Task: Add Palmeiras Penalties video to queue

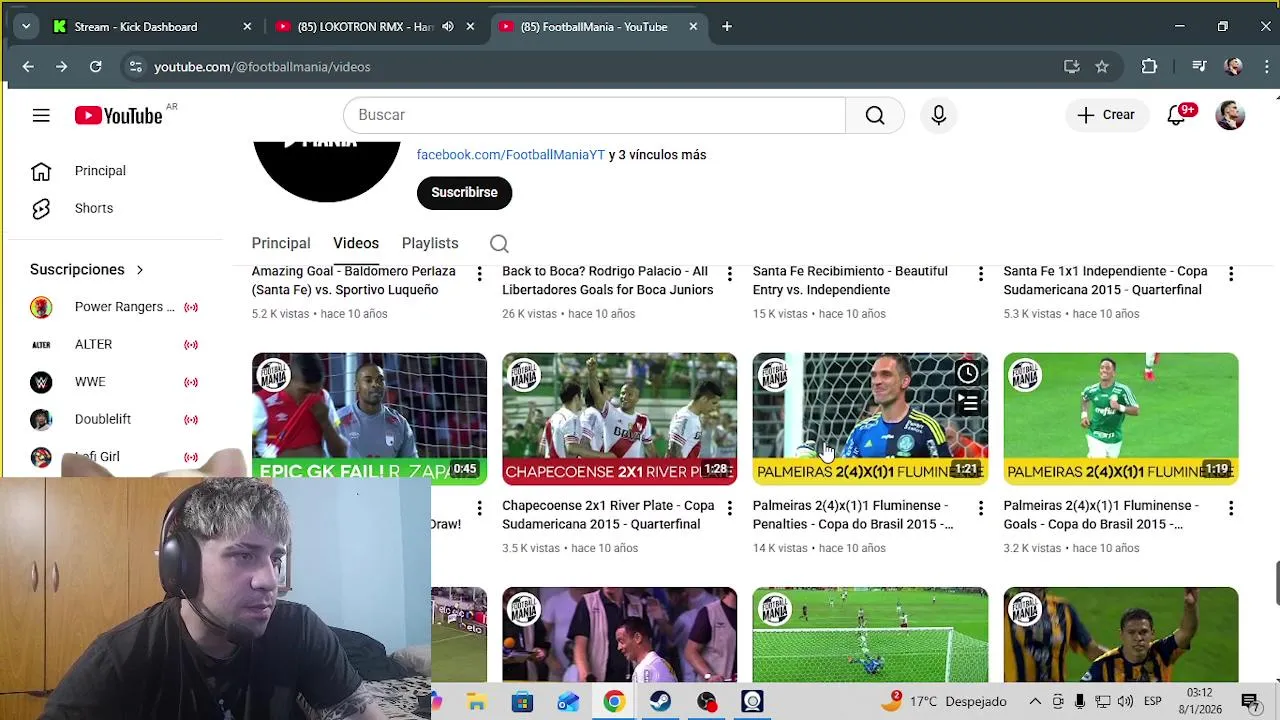Action: tap(968, 404)
